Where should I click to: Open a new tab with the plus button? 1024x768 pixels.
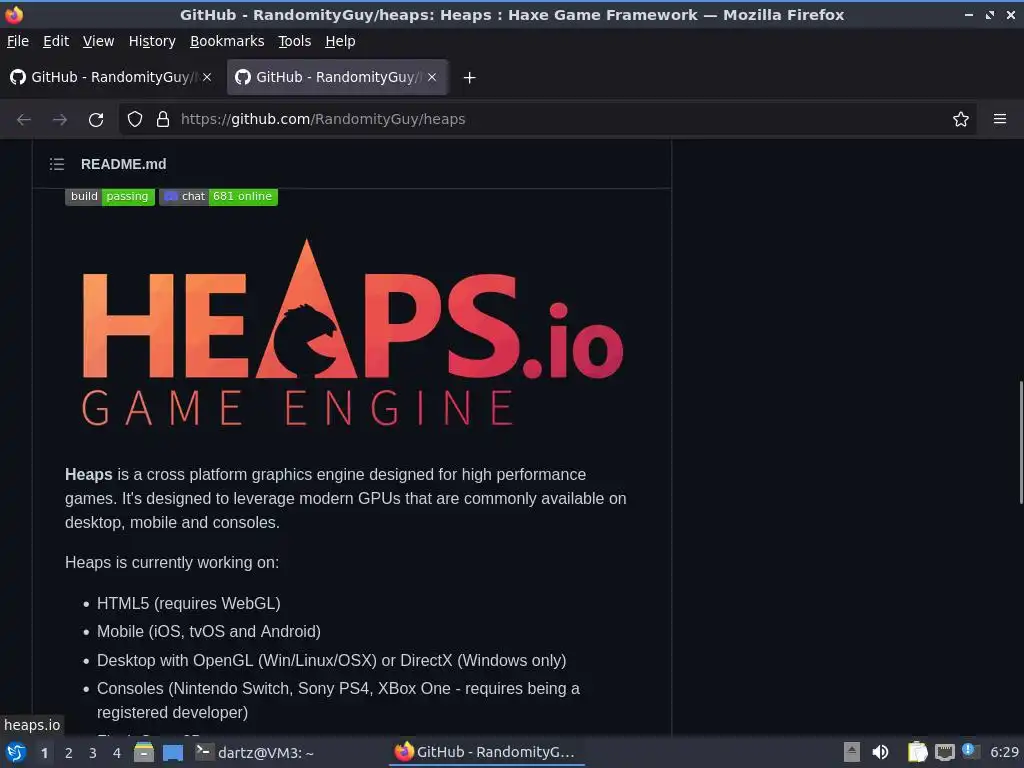469,78
